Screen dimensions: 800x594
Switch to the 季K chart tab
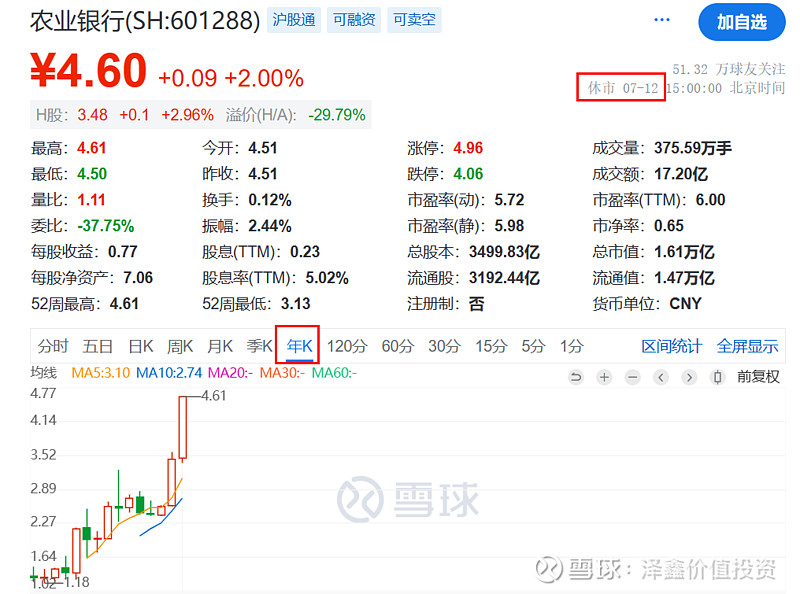click(x=260, y=346)
